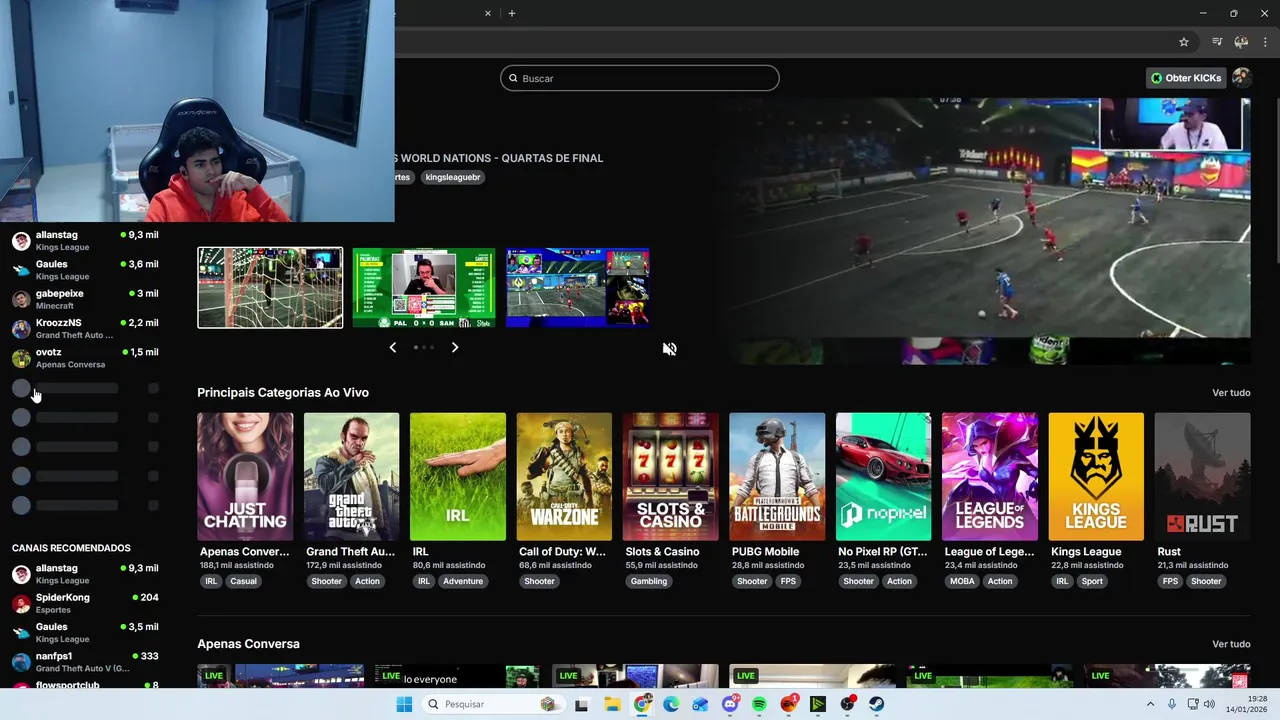This screenshot has height=720, width=1280.
Task: Show hidden system tray icons
Action: click(1150, 704)
